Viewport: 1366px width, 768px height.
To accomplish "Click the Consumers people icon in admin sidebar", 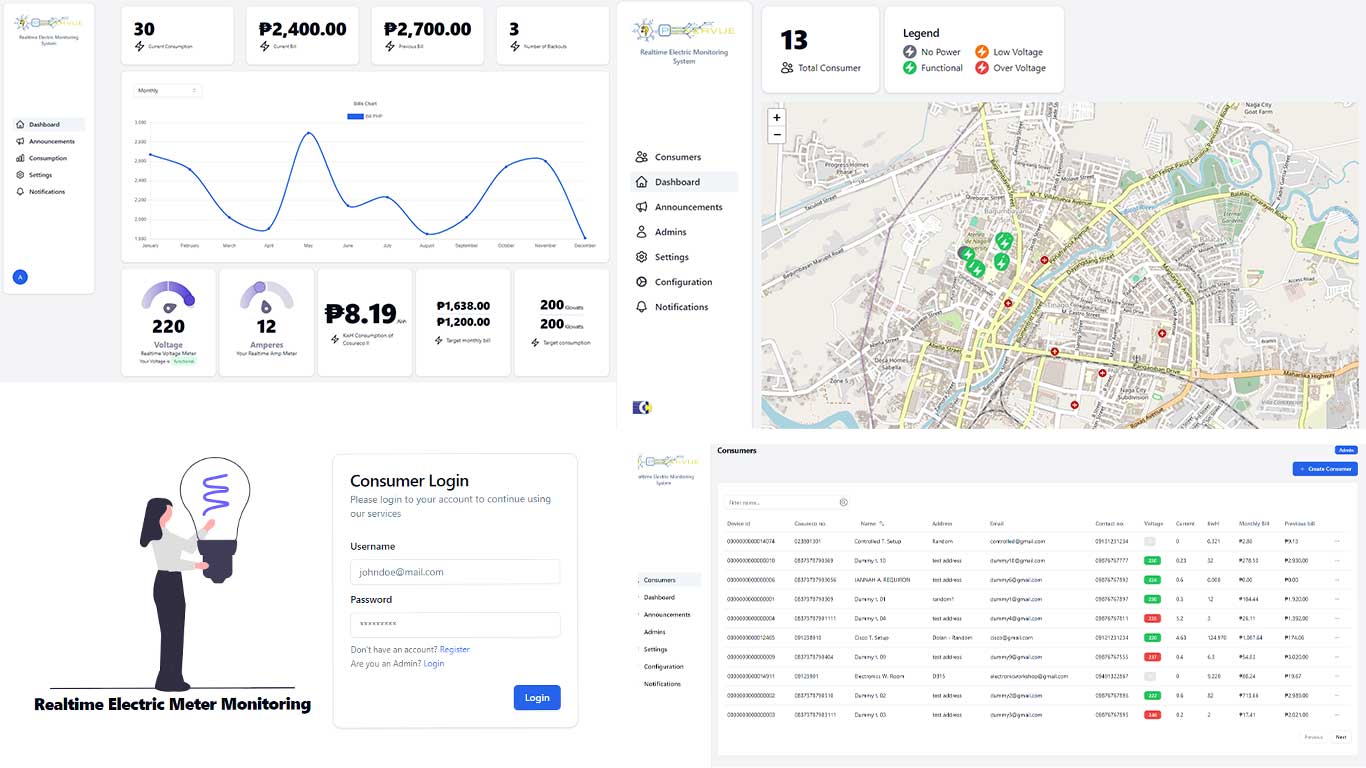I will (642, 157).
